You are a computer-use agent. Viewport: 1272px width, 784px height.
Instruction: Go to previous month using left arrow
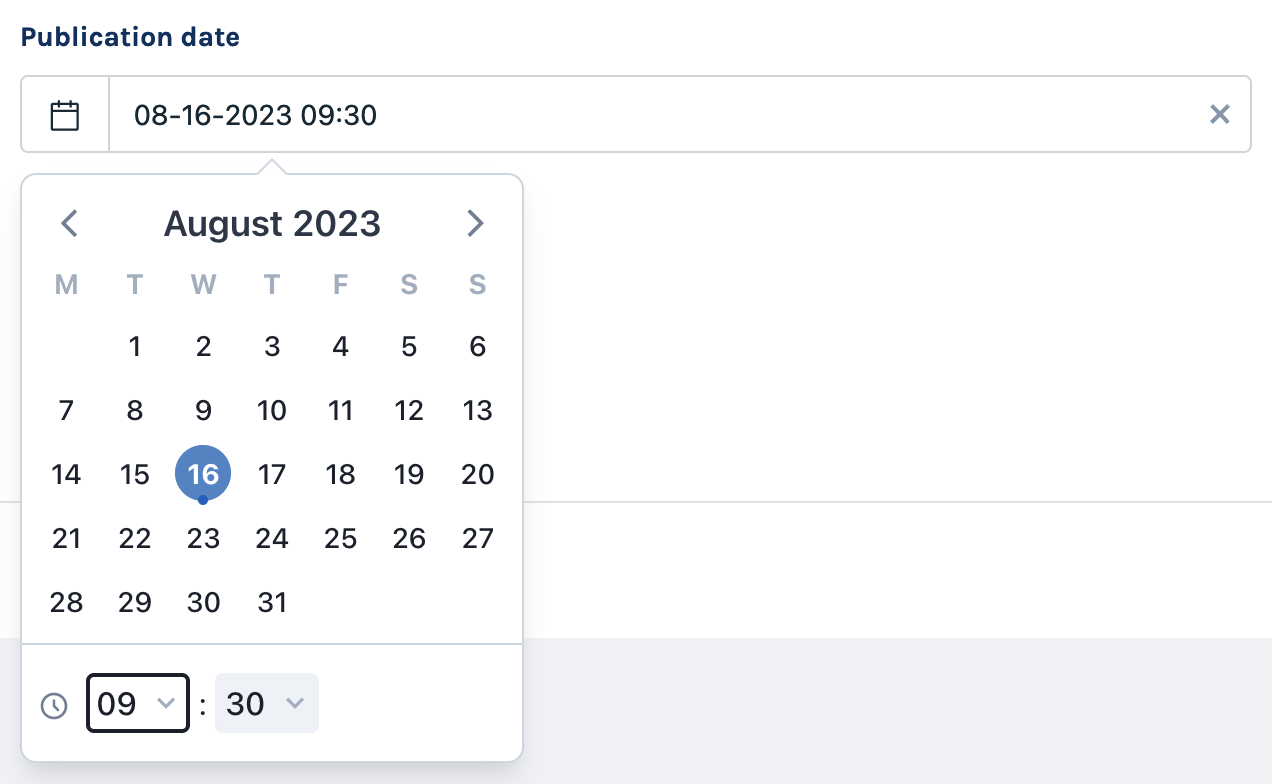tap(69, 223)
